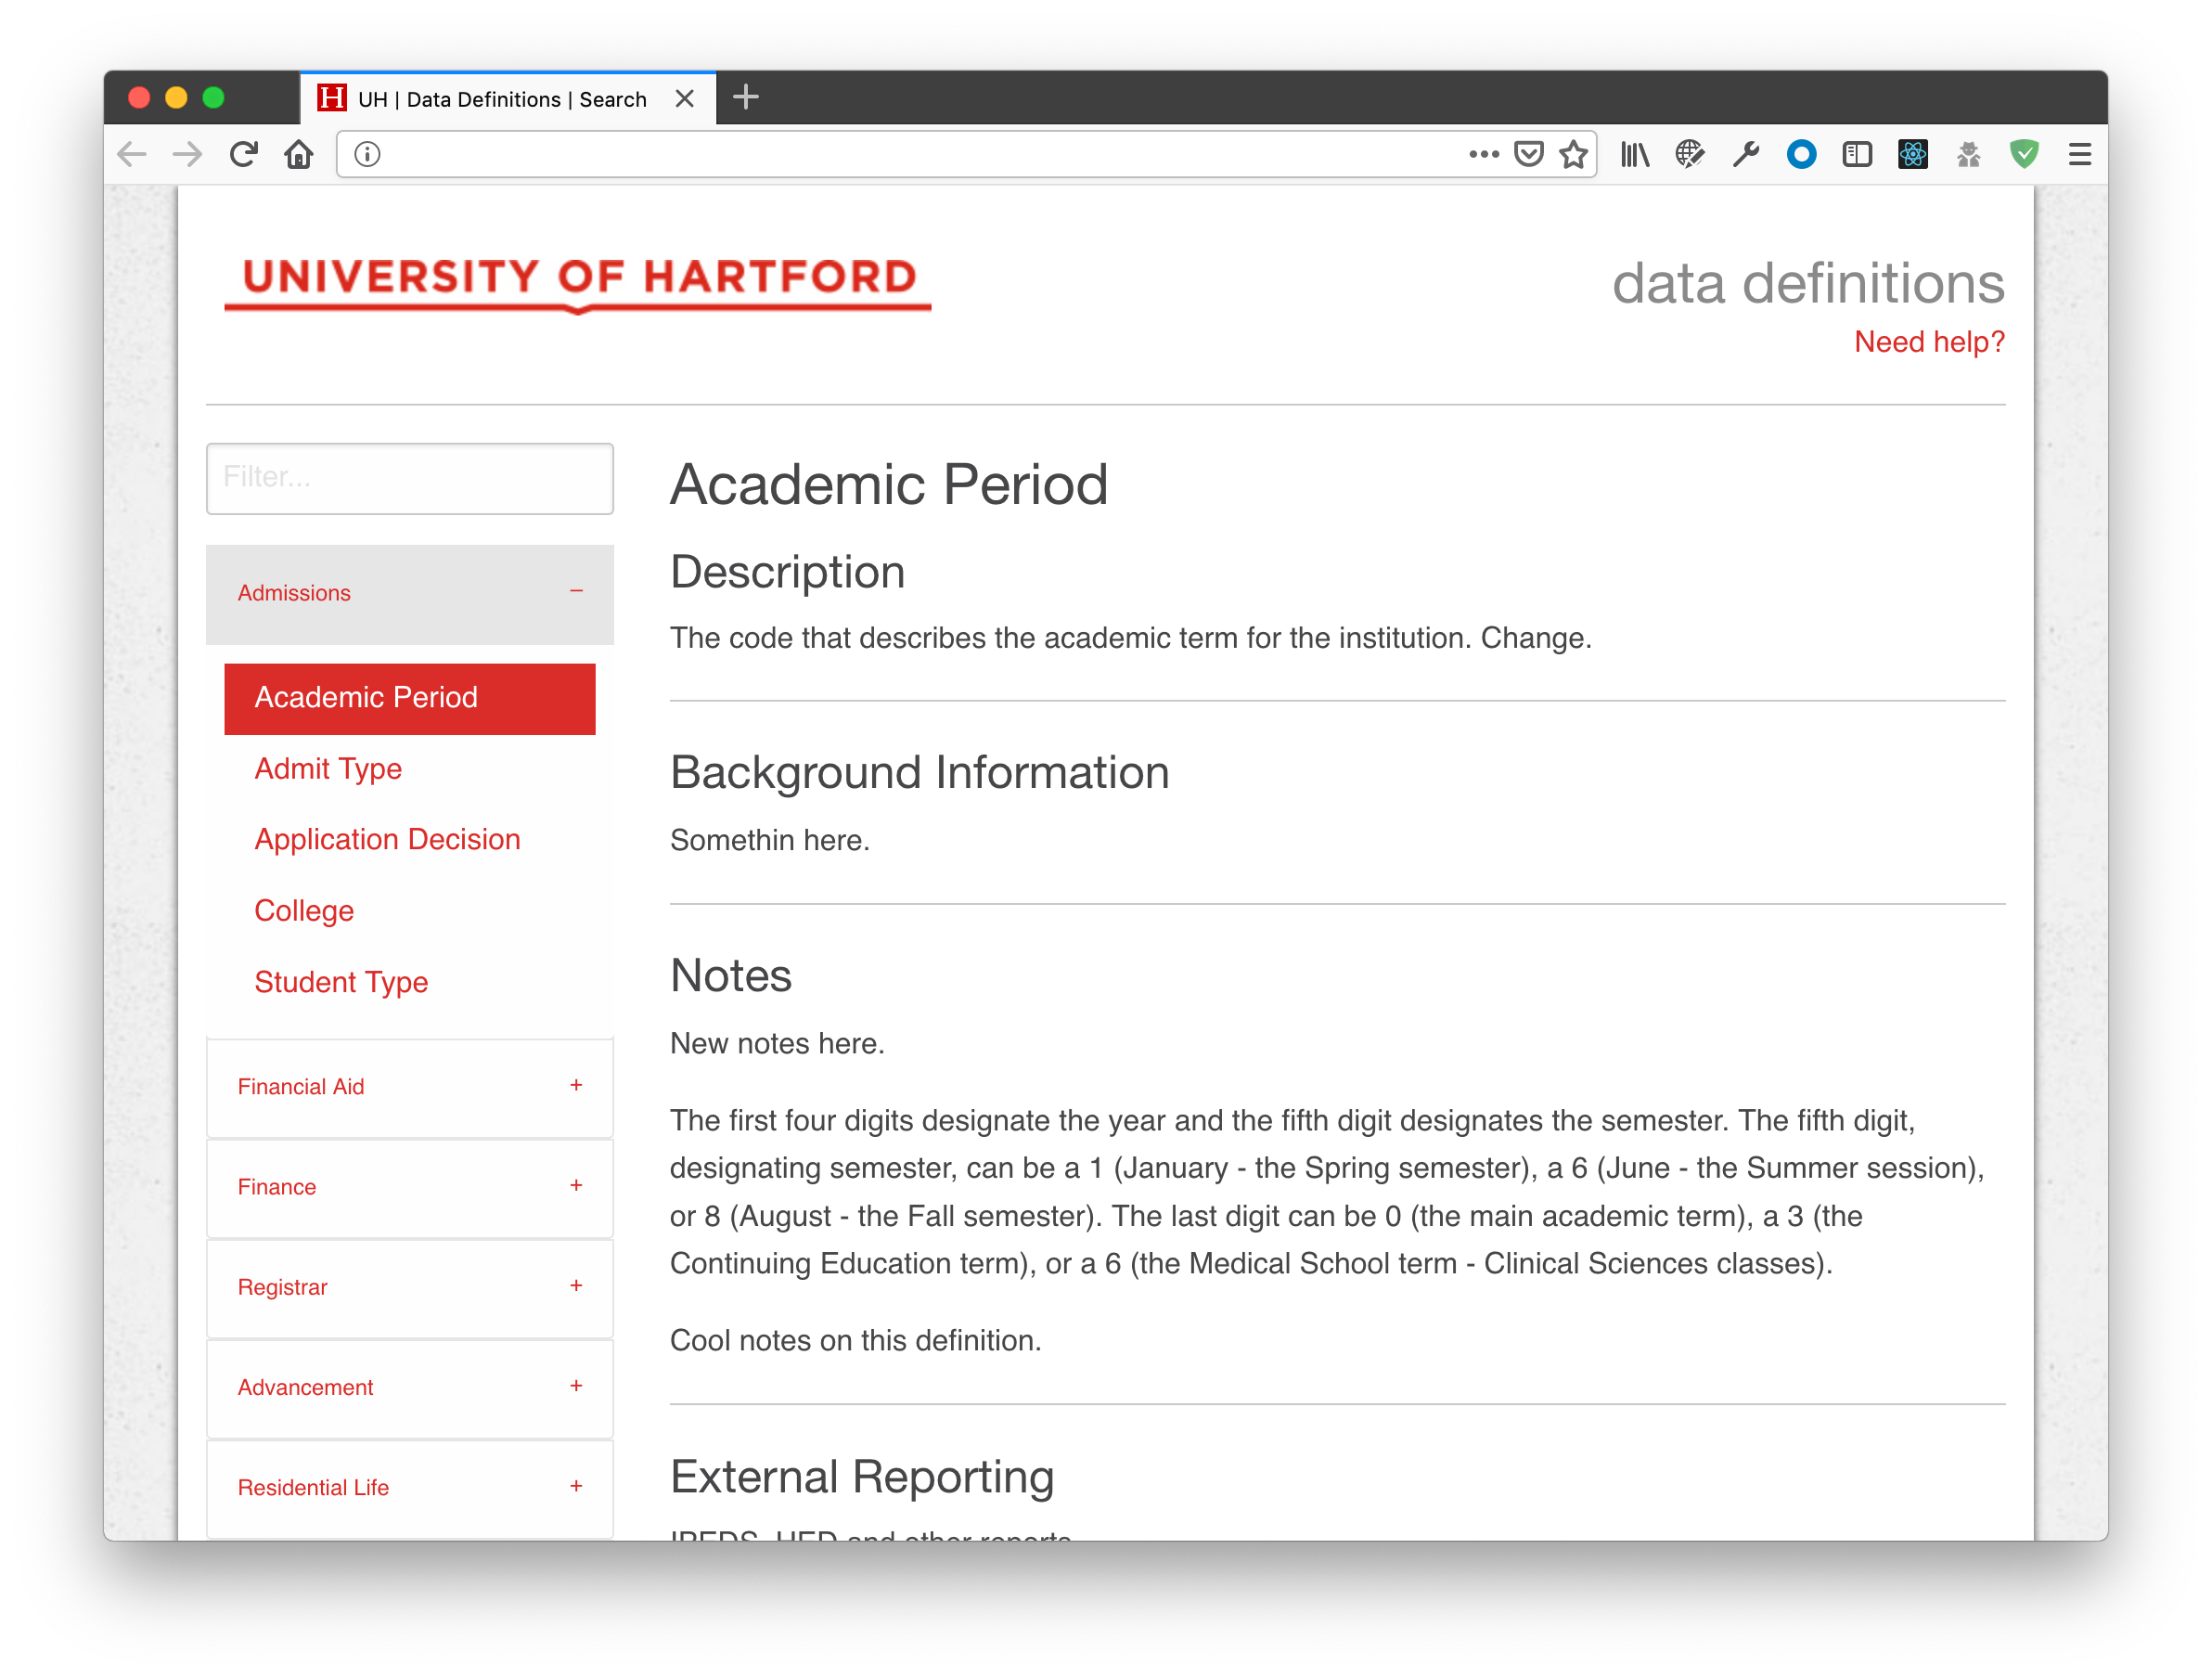Open the Admit Type definition

click(x=328, y=769)
